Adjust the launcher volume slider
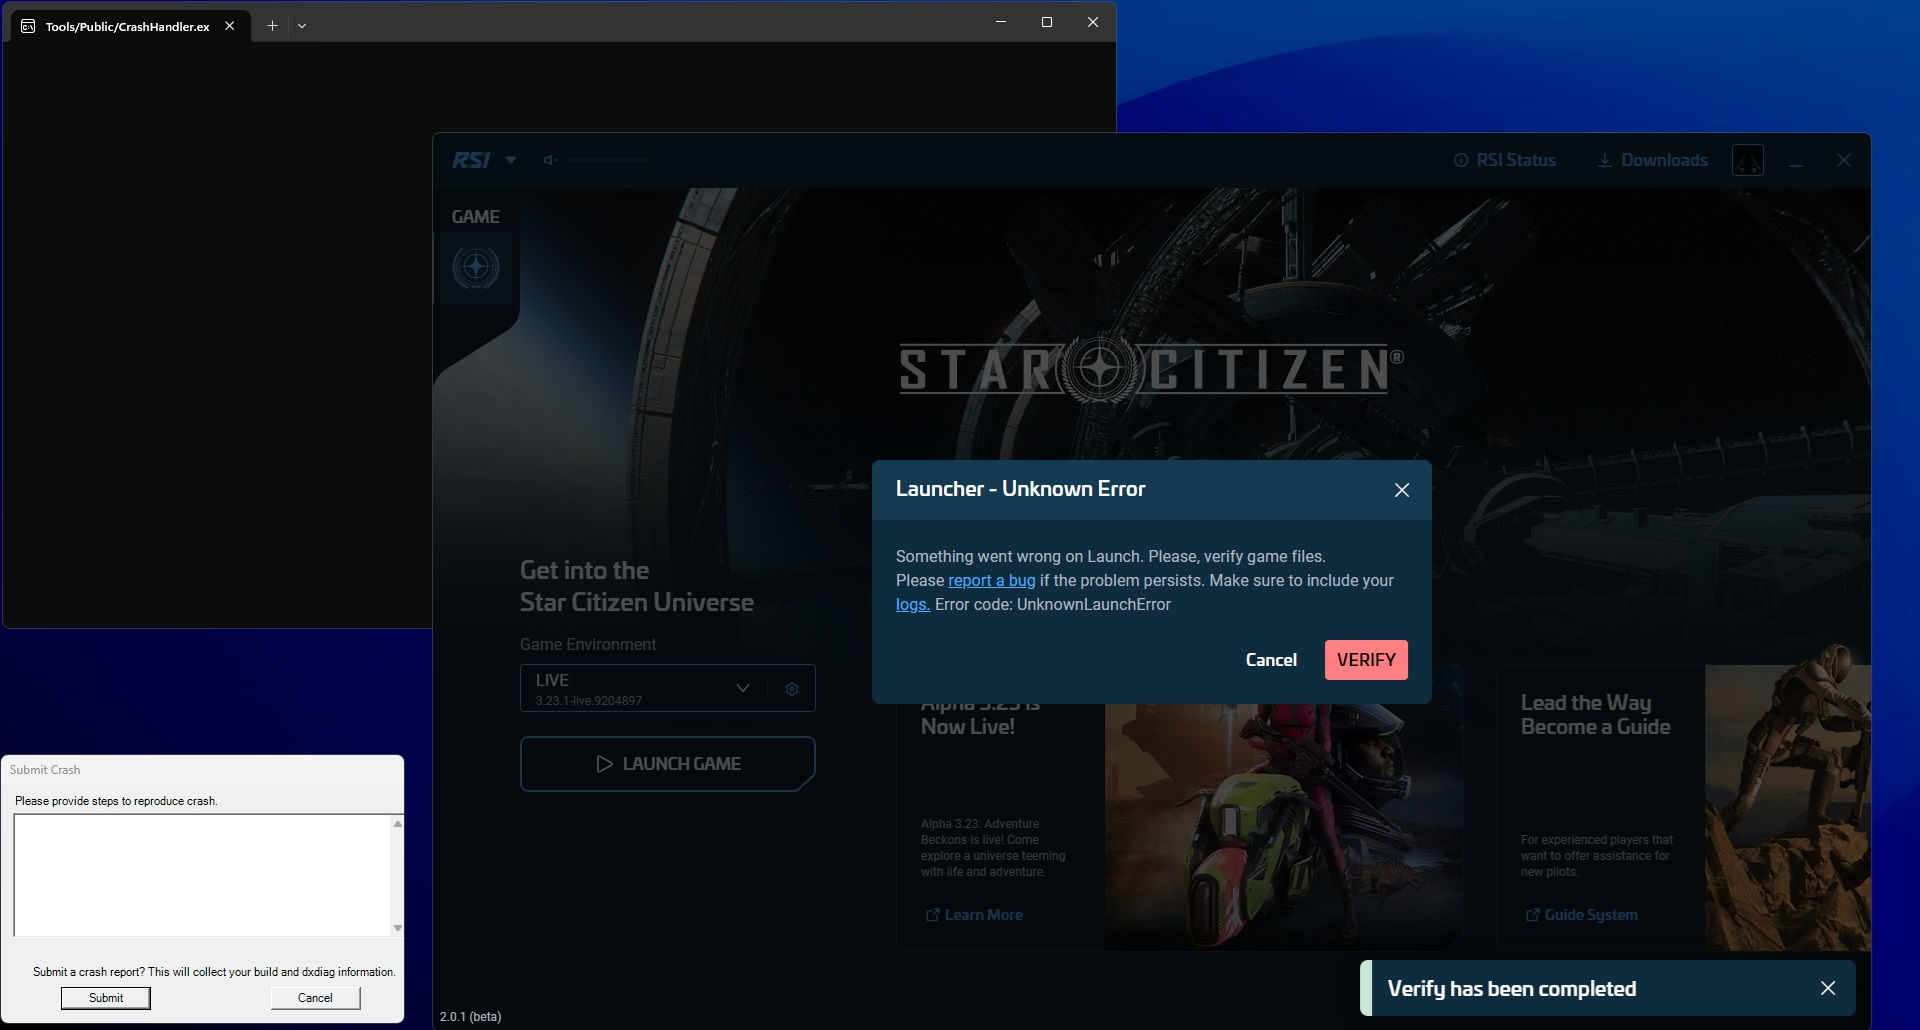 click(x=606, y=160)
